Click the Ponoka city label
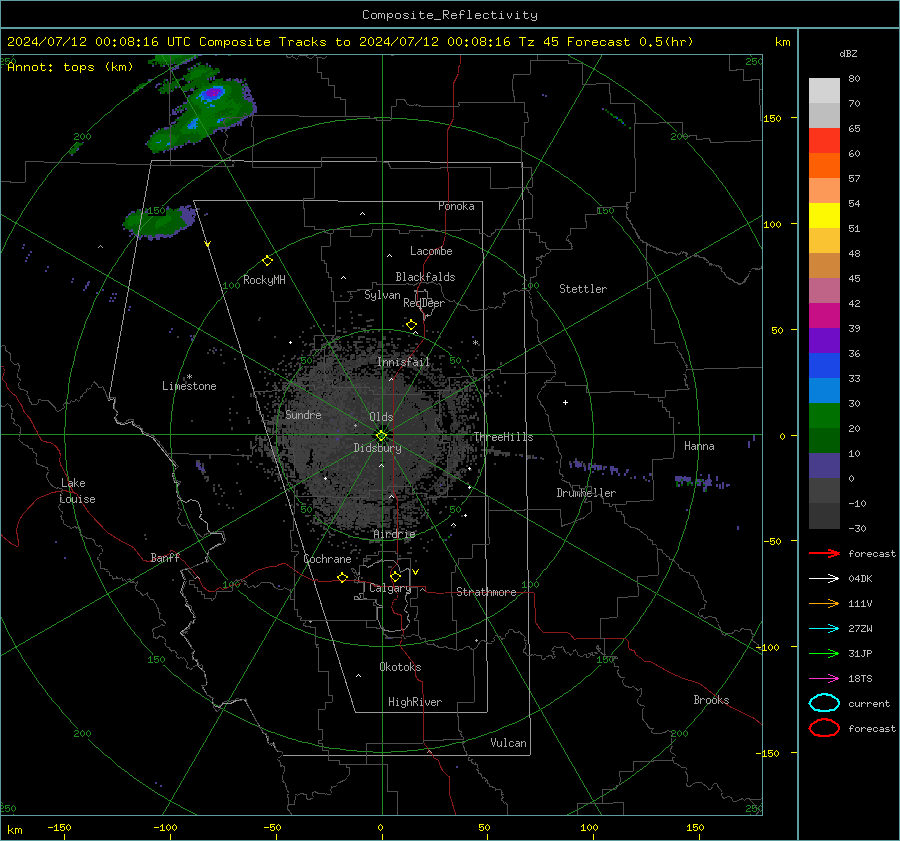Viewport: 900px width, 841px height. point(456,206)
